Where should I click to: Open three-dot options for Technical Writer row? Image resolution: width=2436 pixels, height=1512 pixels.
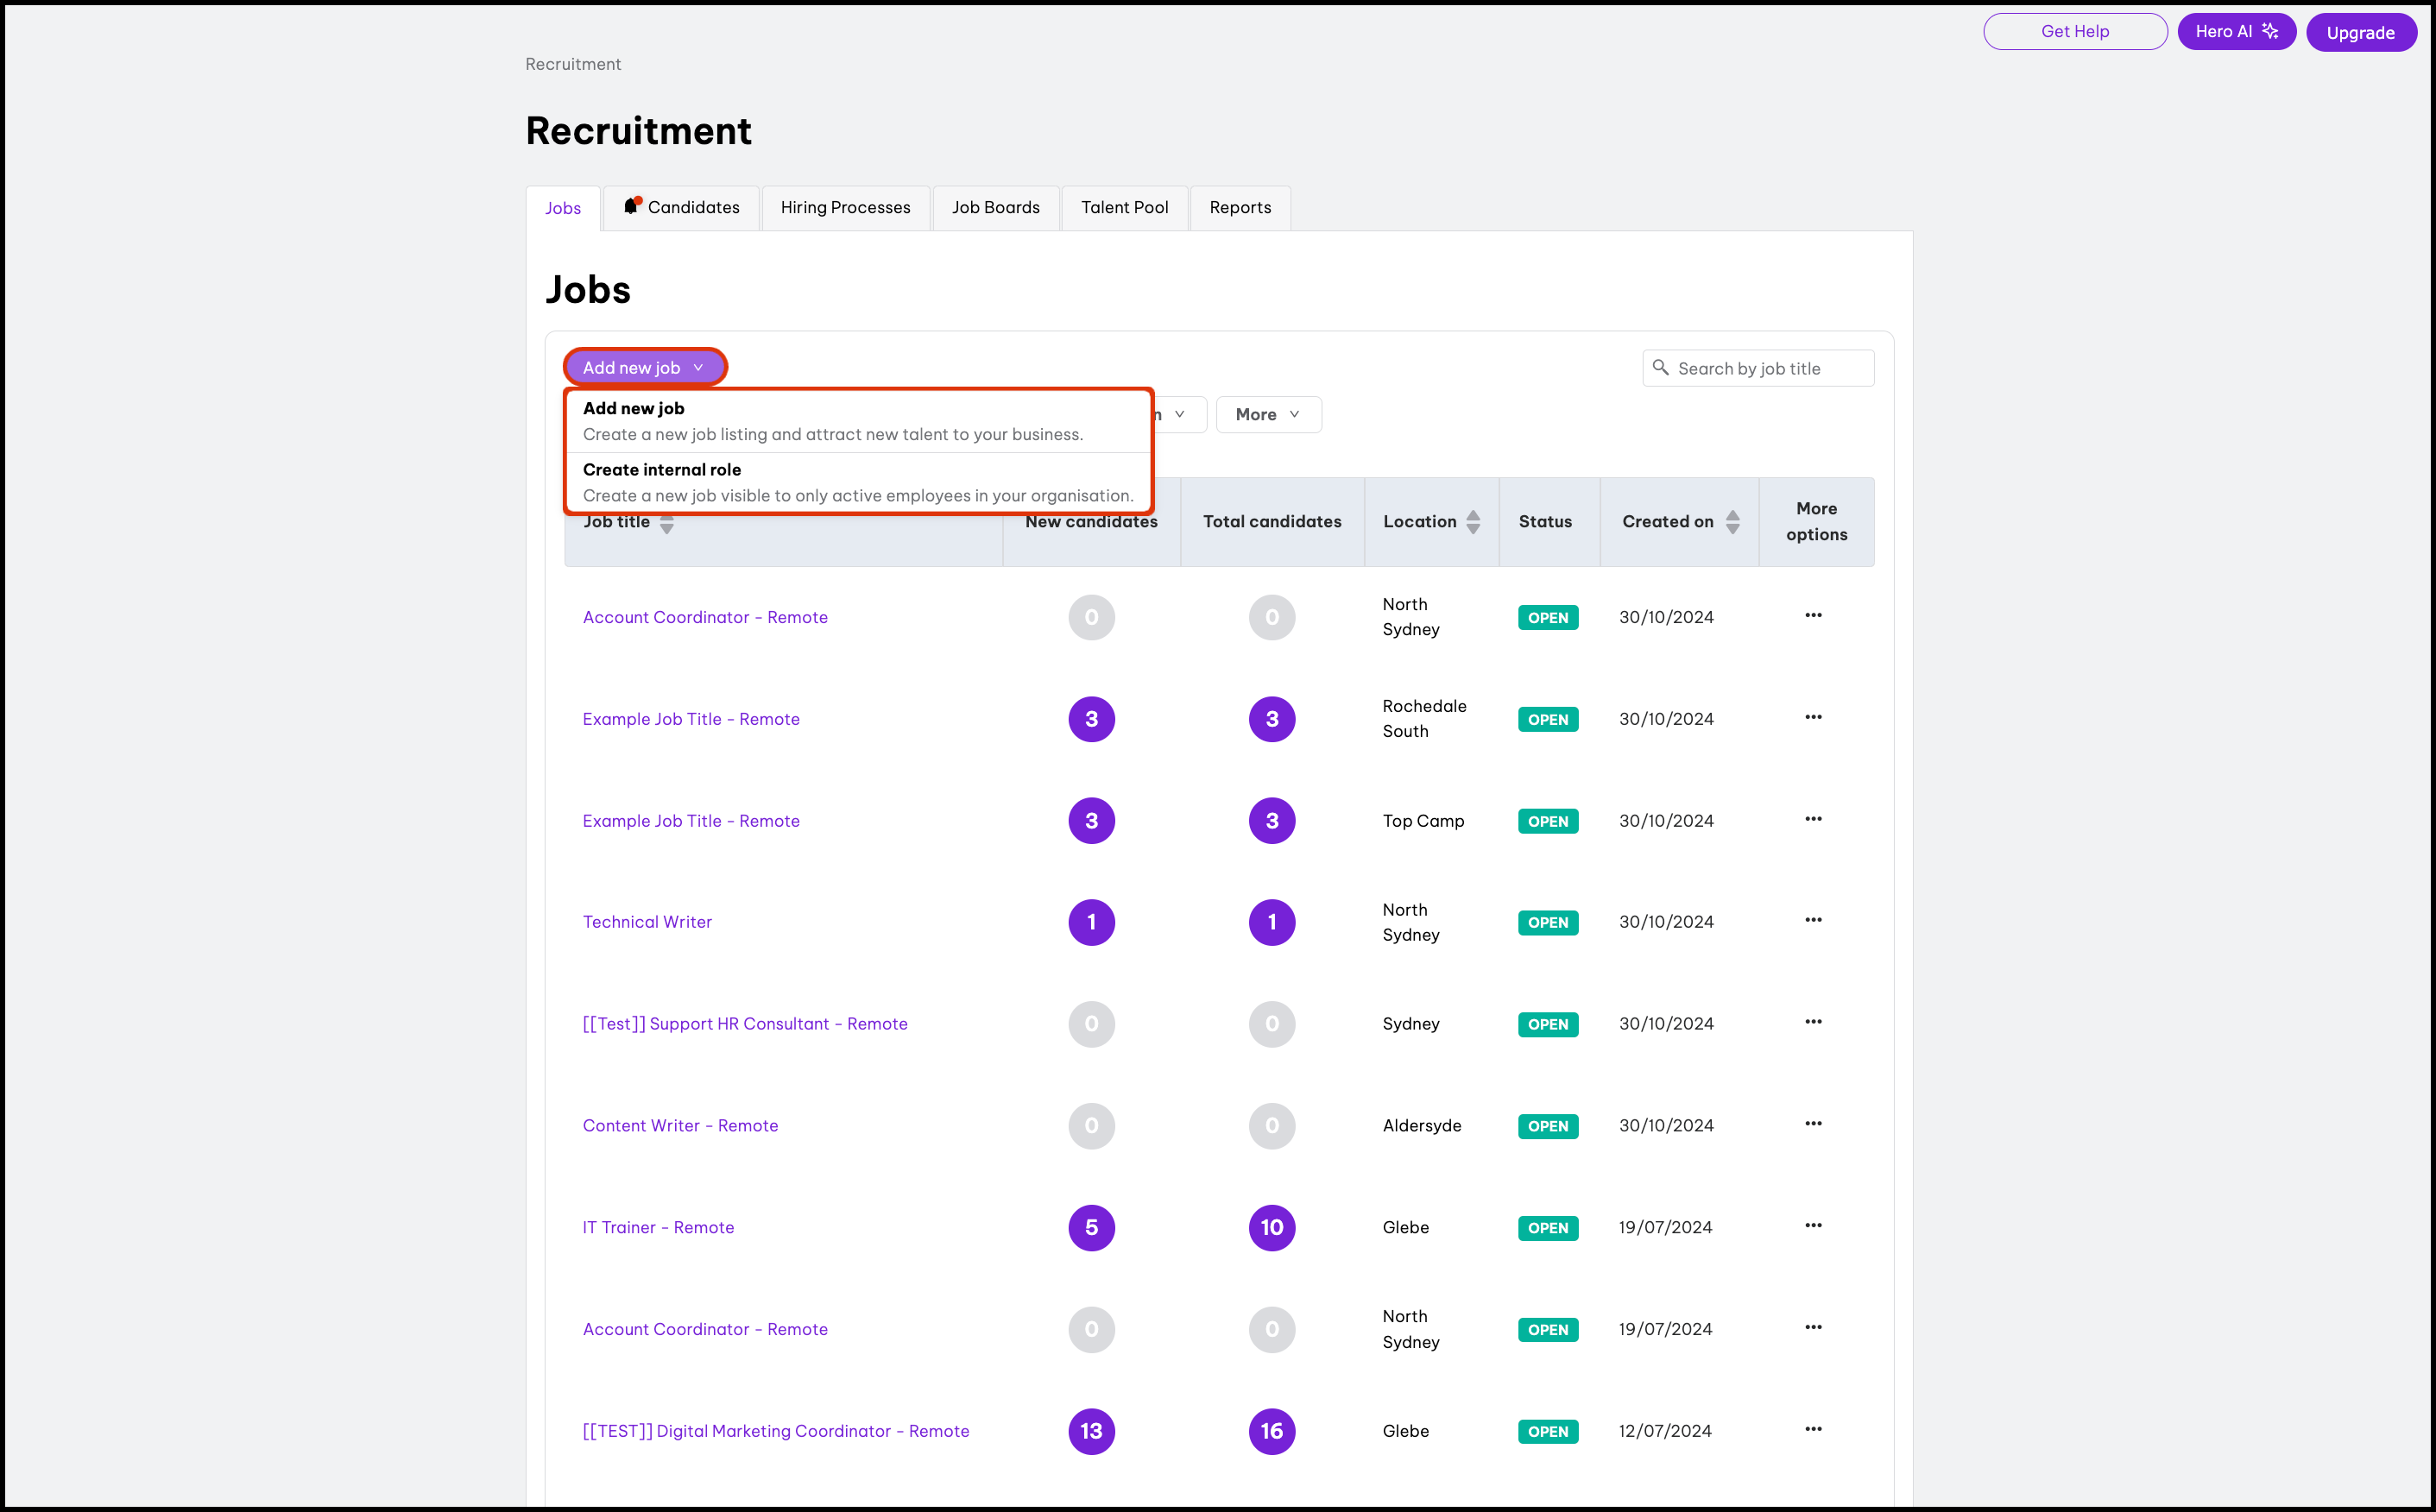1813,920
